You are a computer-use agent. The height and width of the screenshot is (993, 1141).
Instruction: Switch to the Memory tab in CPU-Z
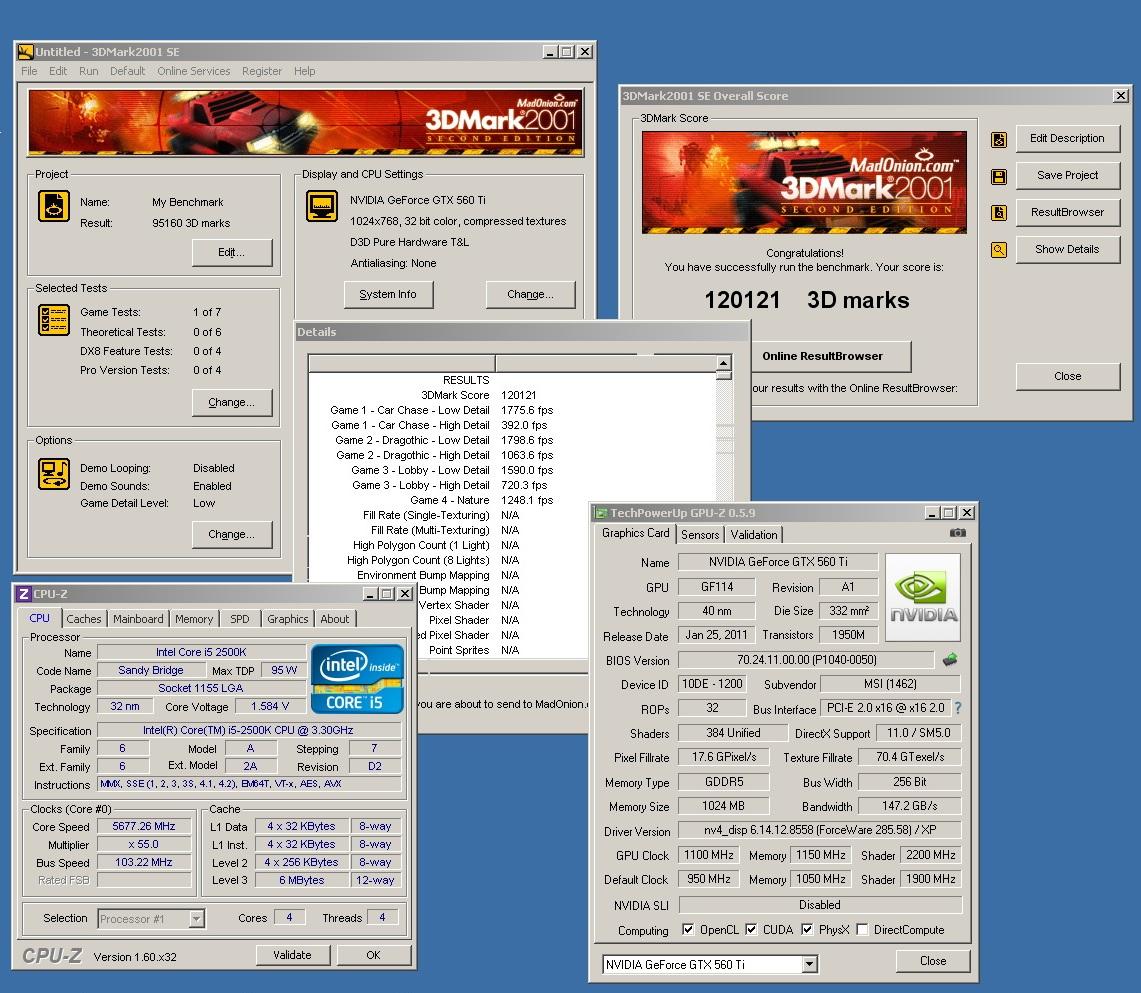tap(194, 619)
